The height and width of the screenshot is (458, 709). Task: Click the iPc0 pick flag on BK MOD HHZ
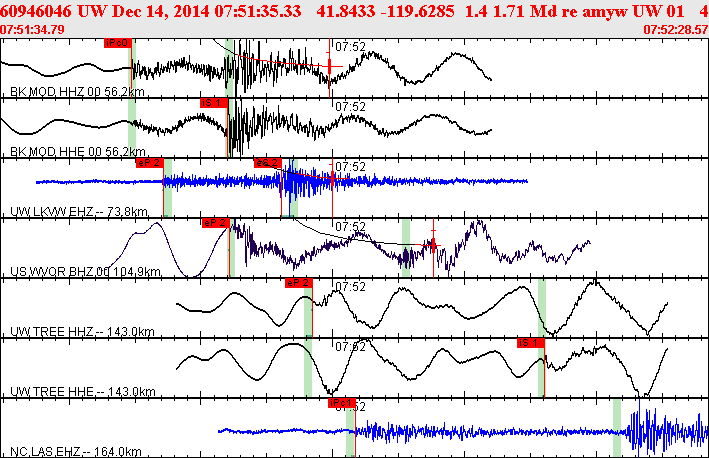tap(118, 43)
